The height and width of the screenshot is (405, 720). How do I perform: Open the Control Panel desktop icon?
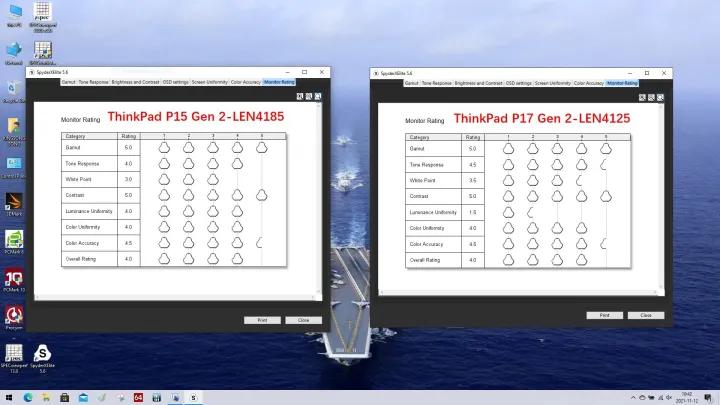click(x=14, y=166)
